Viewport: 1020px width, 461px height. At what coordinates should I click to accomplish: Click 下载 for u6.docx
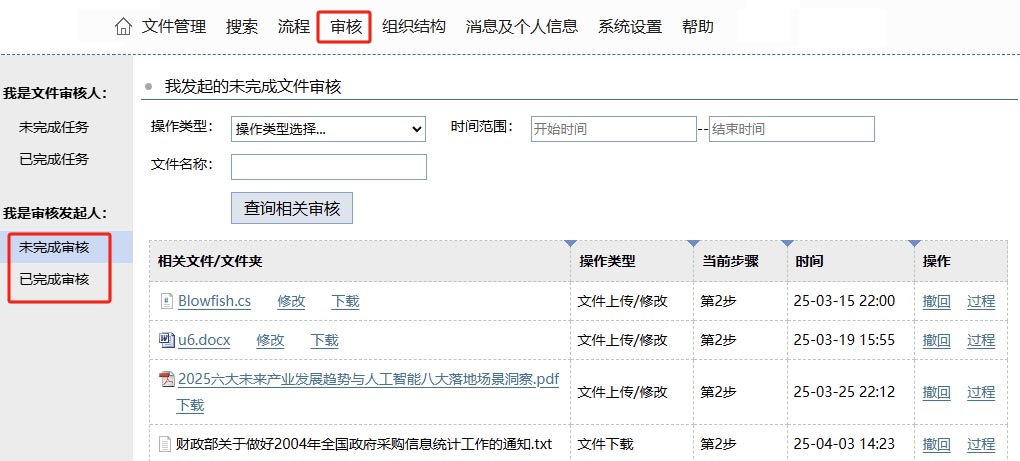[x=325, y=340]
